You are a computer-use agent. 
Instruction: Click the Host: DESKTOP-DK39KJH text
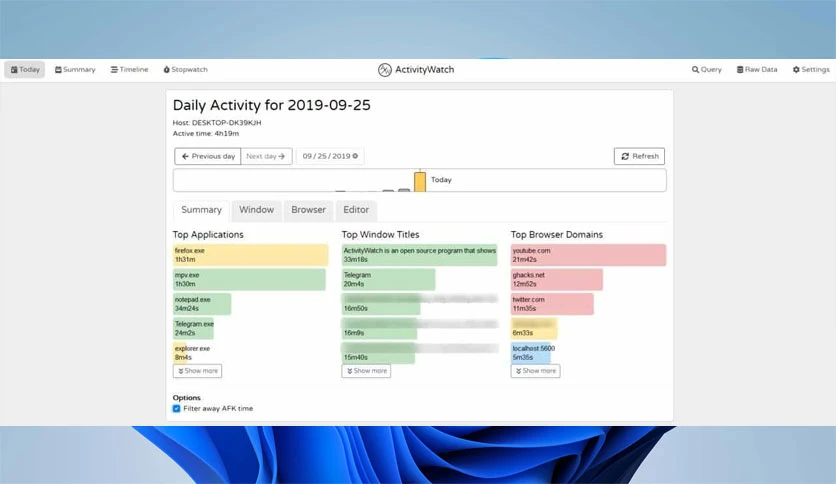point(217,123)
